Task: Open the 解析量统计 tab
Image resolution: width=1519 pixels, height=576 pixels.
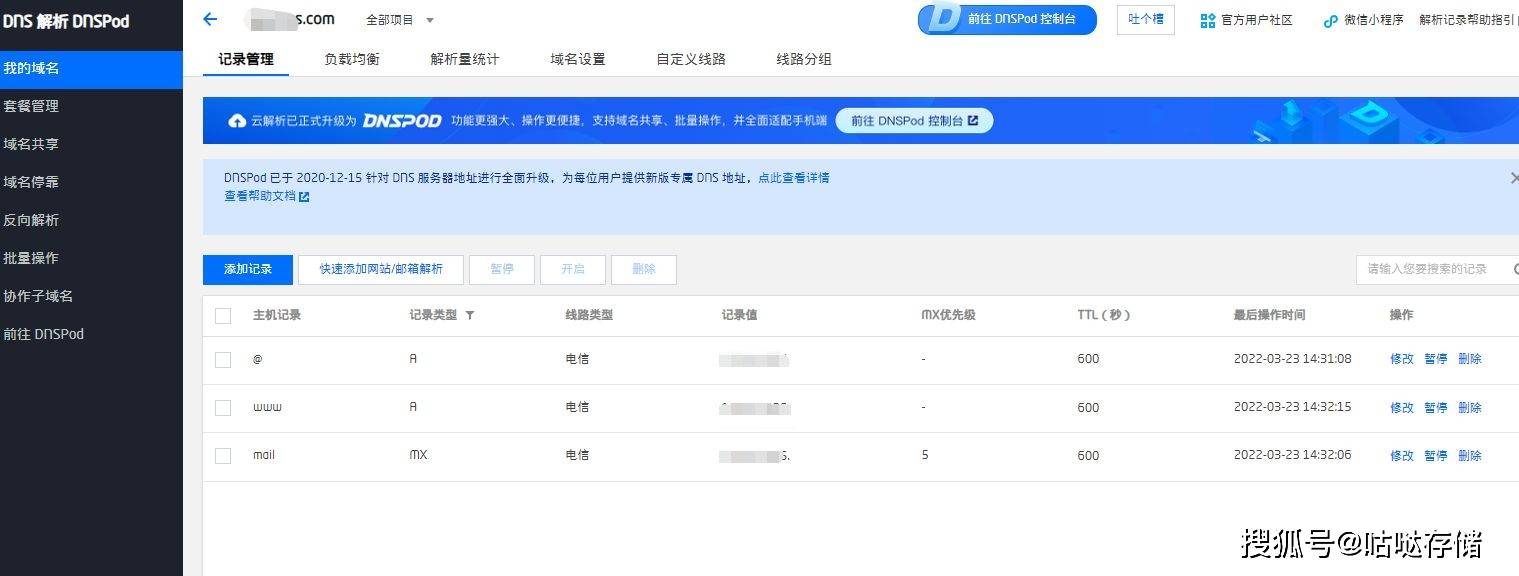Action: (x=465, y=59)
